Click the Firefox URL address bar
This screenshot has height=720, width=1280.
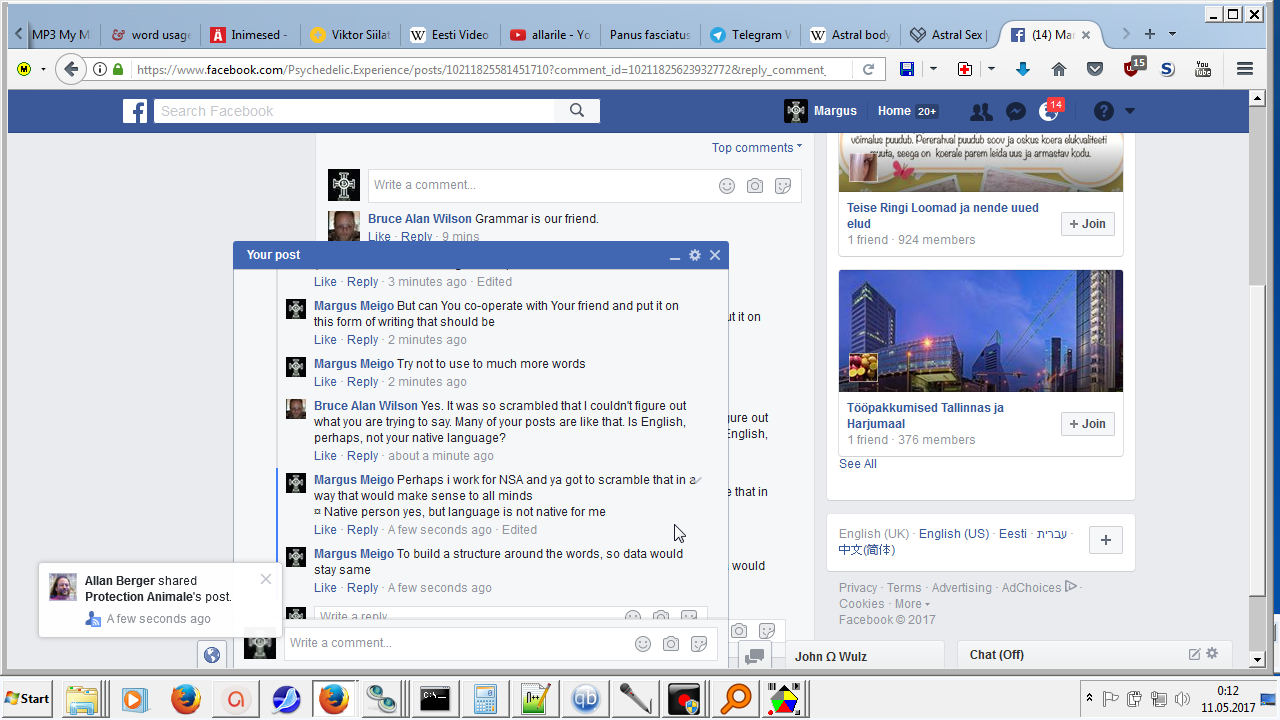pos(480,69)
